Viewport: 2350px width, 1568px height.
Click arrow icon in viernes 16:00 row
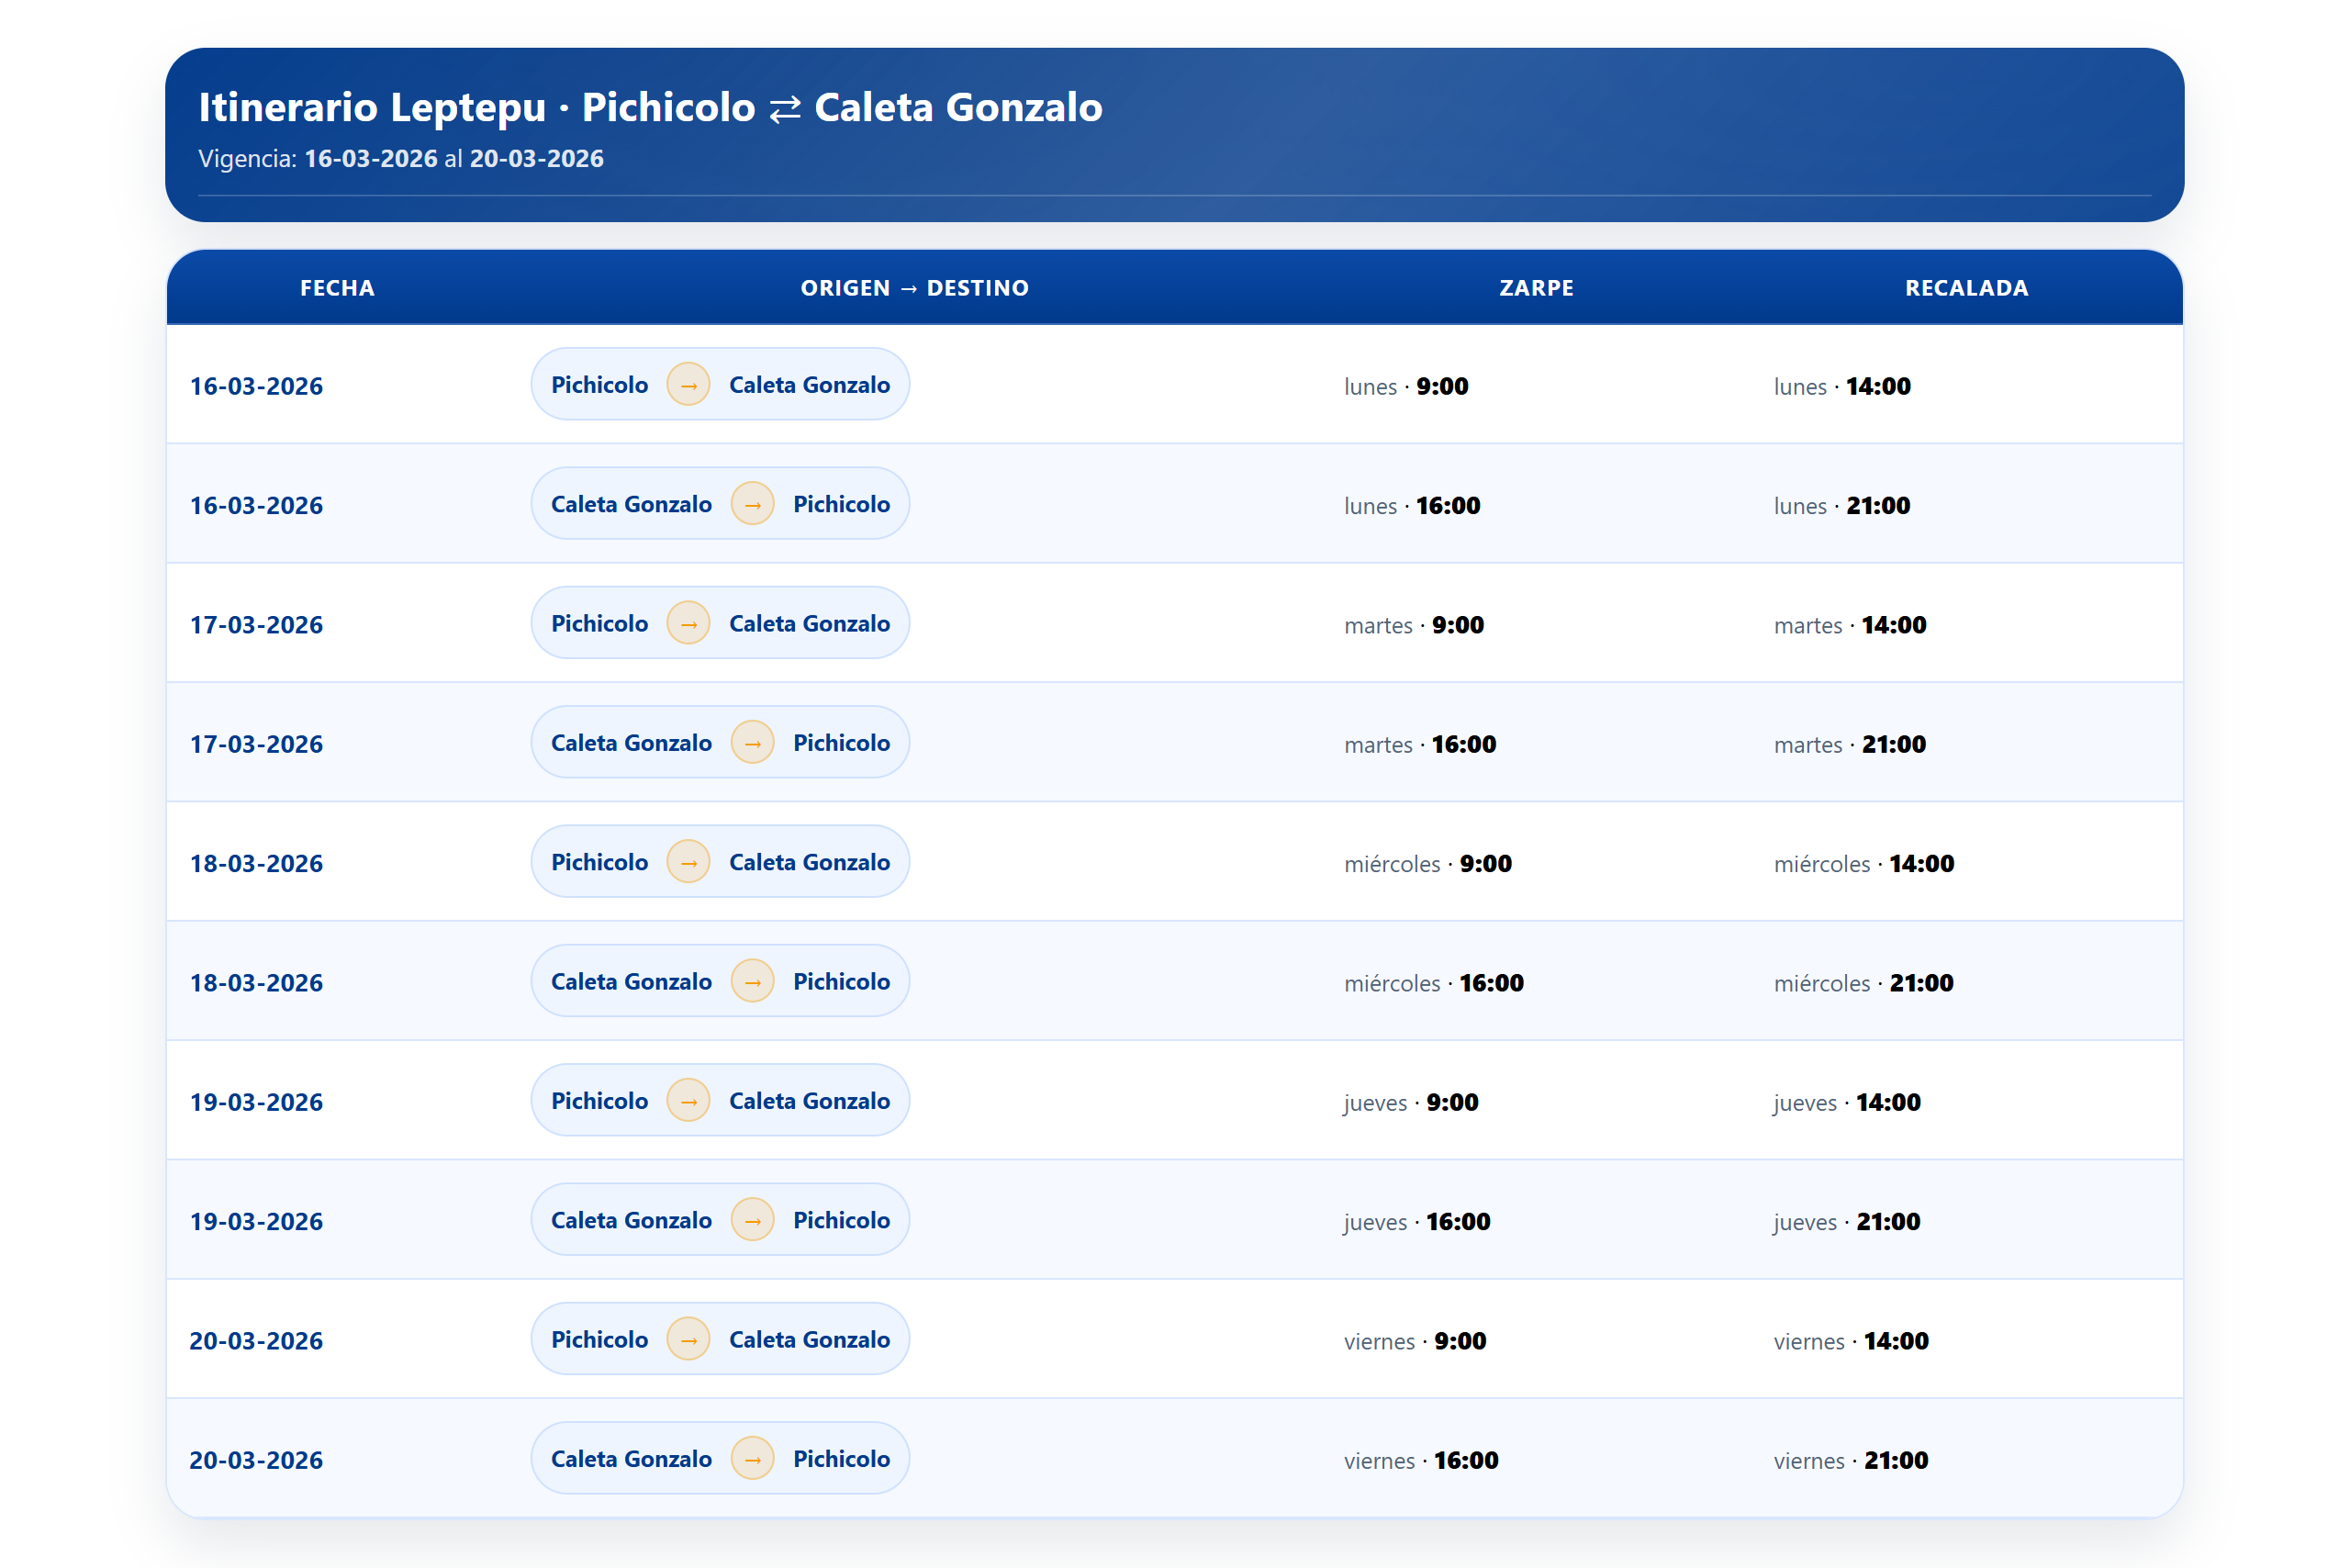752,1459
